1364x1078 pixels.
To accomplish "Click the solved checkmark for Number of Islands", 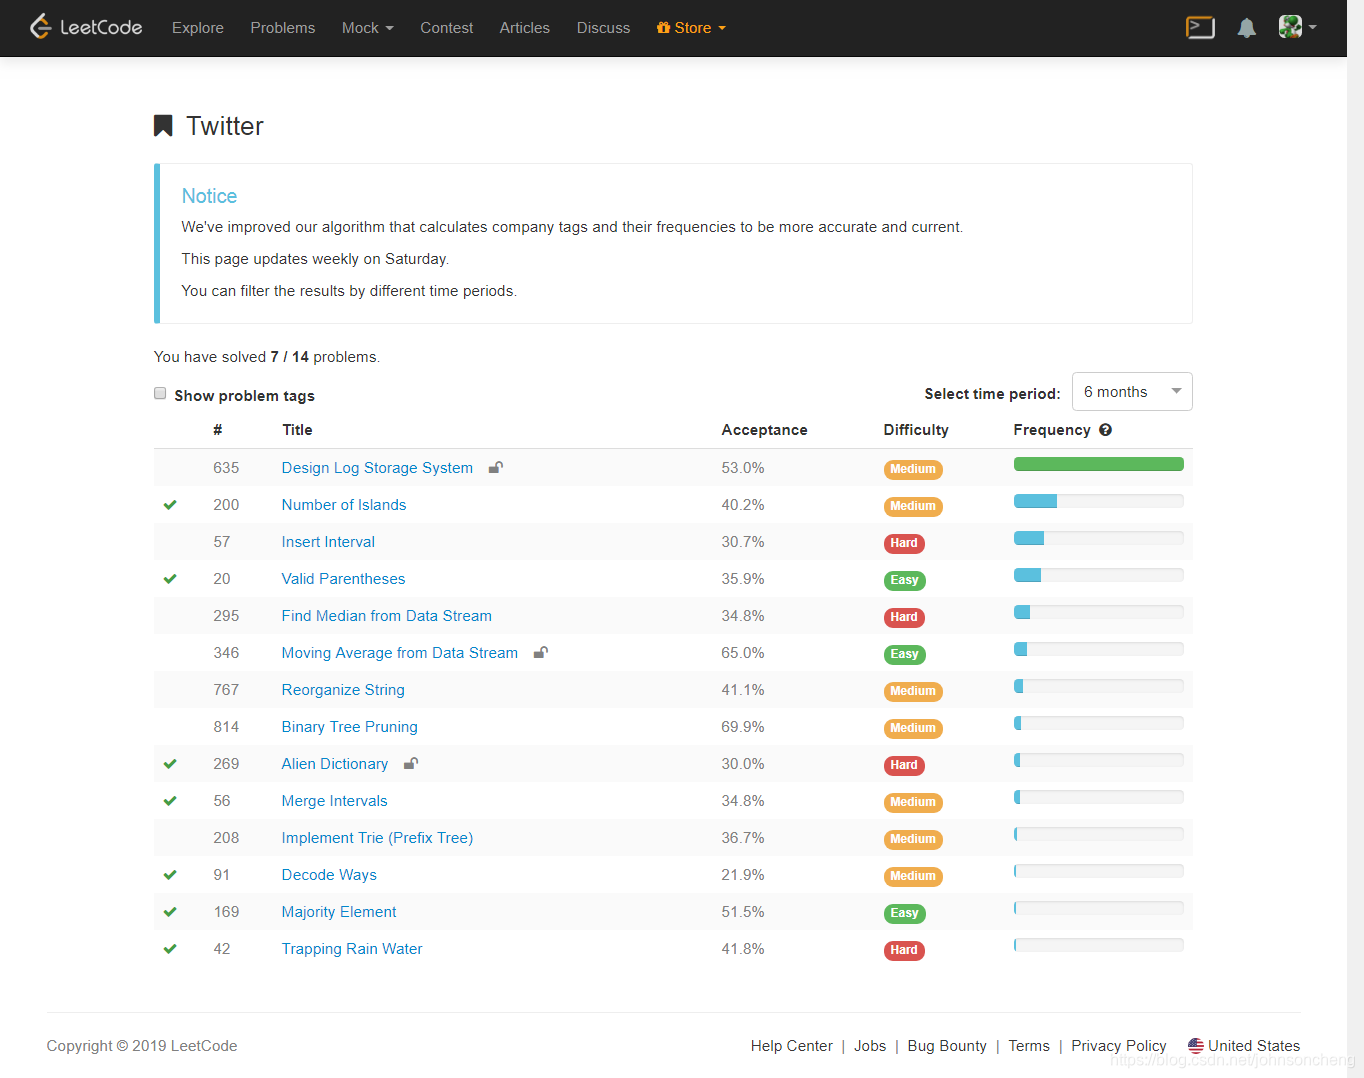I will [170, 505].
